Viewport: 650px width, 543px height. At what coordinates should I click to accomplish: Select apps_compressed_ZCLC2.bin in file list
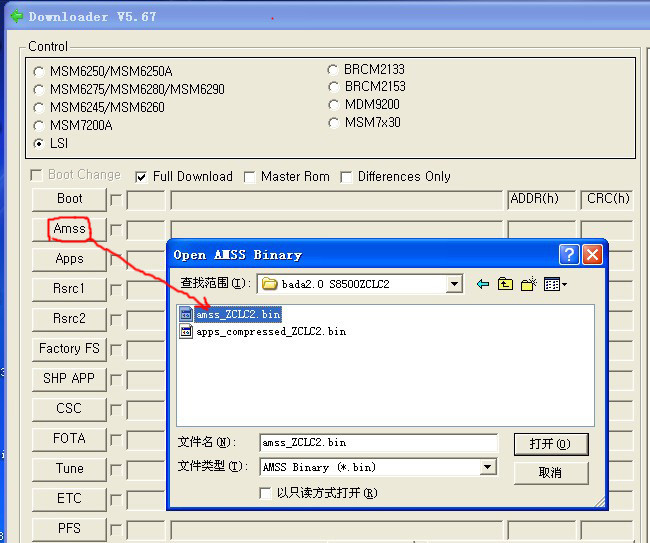tap(271, 332)
